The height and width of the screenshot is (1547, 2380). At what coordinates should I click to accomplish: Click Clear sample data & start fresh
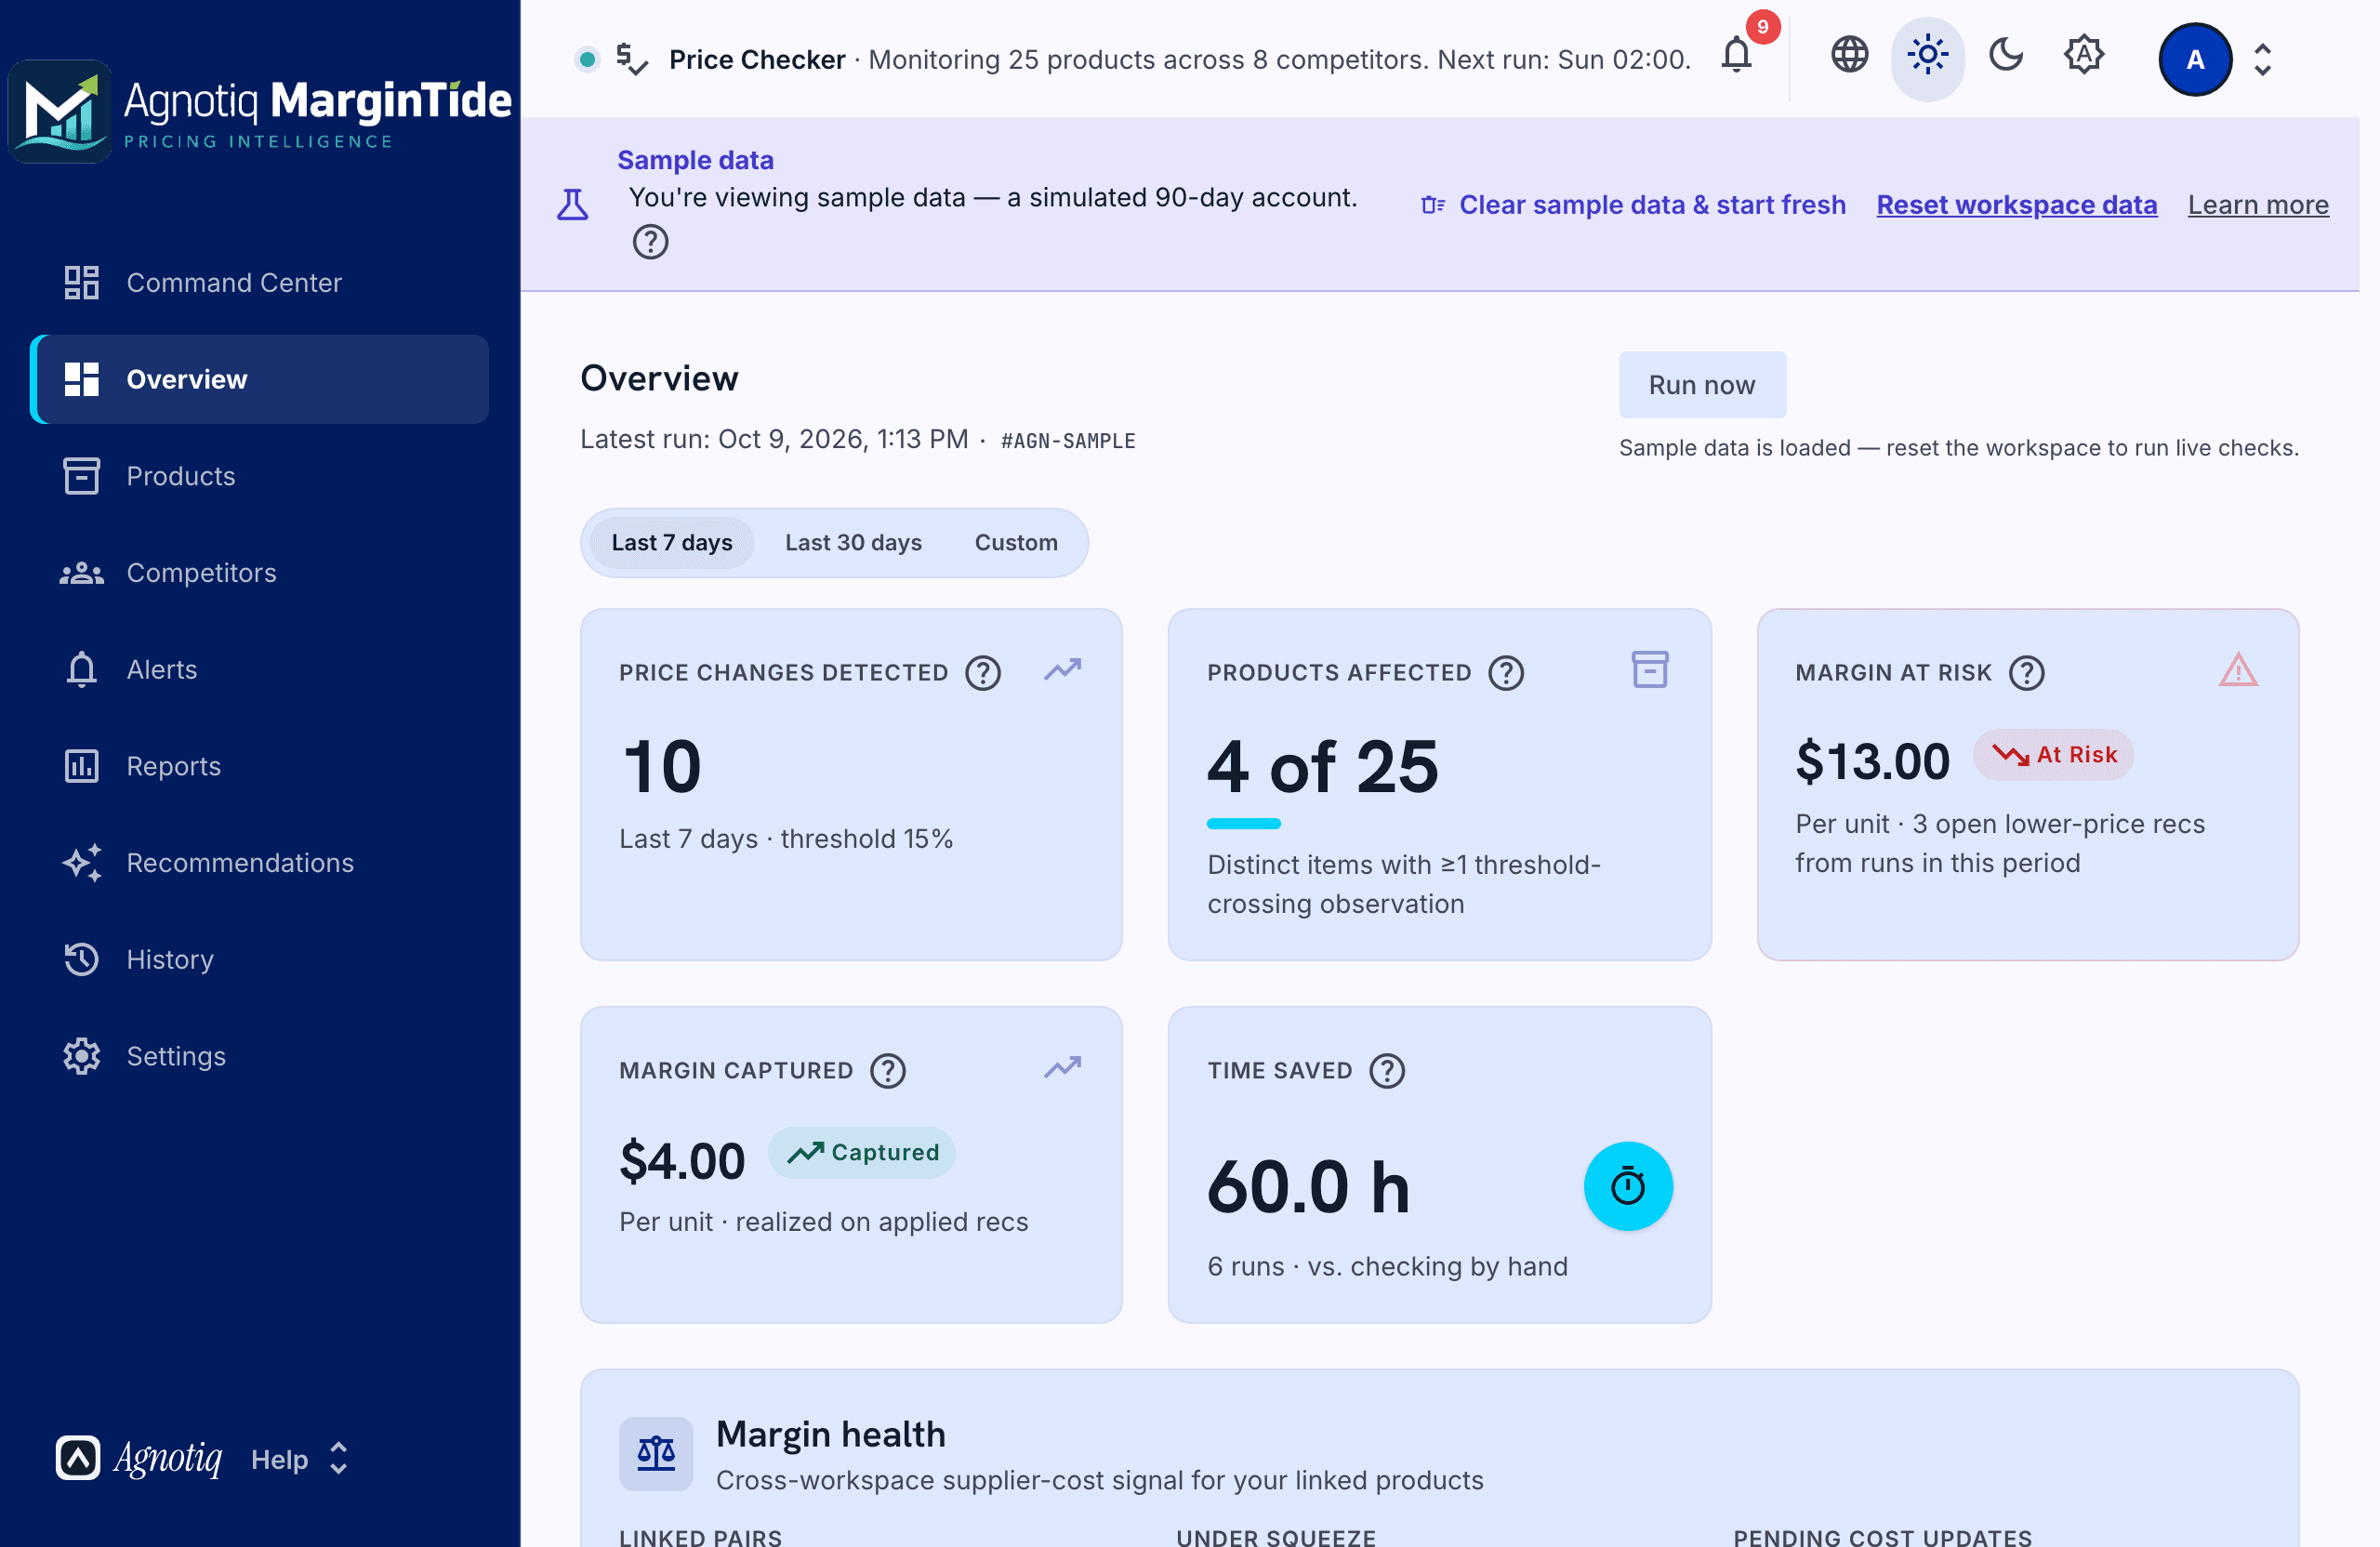point(1634,205)
